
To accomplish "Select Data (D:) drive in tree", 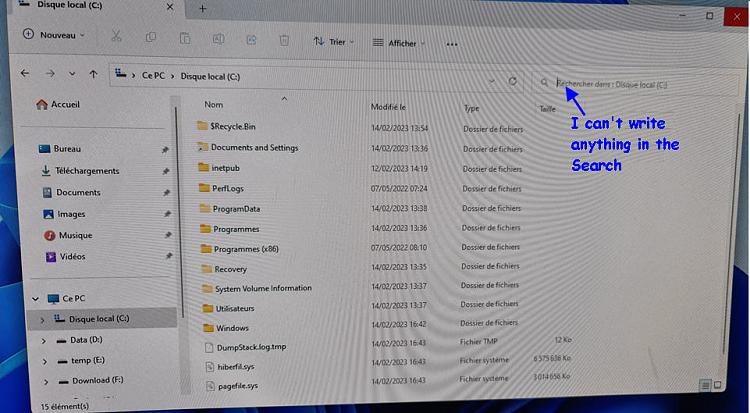I will pyautogui.click(x=86, y=340).
